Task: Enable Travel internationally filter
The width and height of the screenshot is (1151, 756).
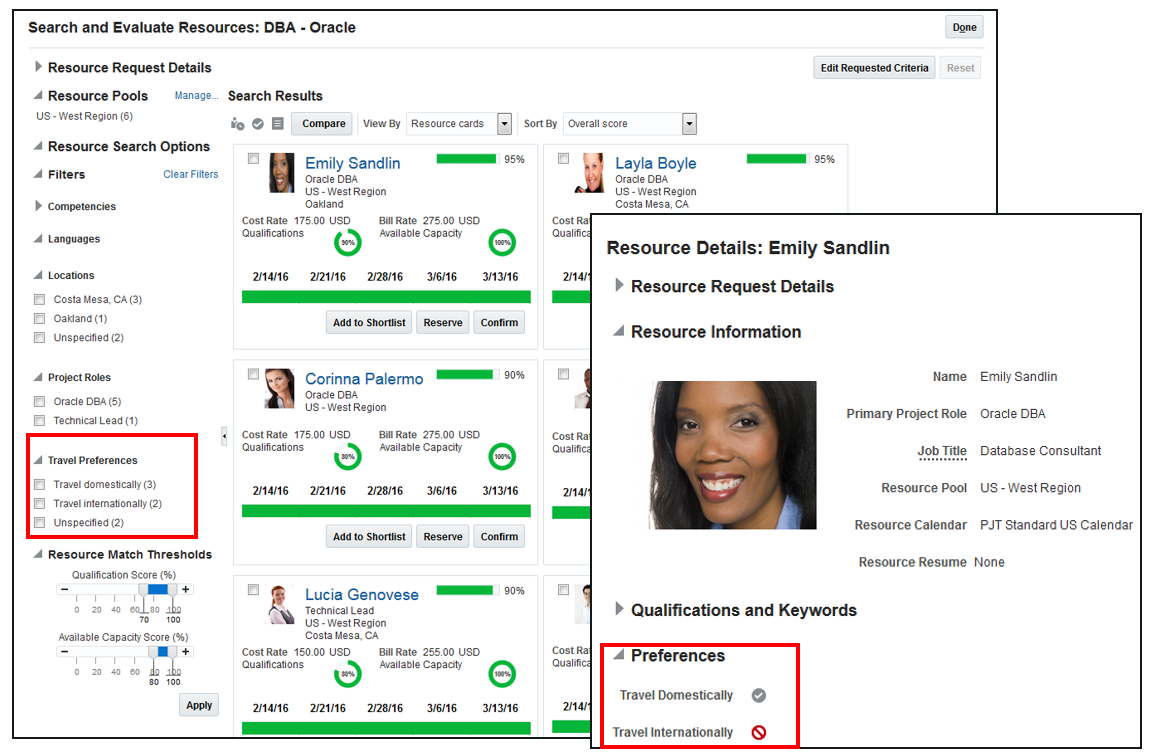Action: 40,504
